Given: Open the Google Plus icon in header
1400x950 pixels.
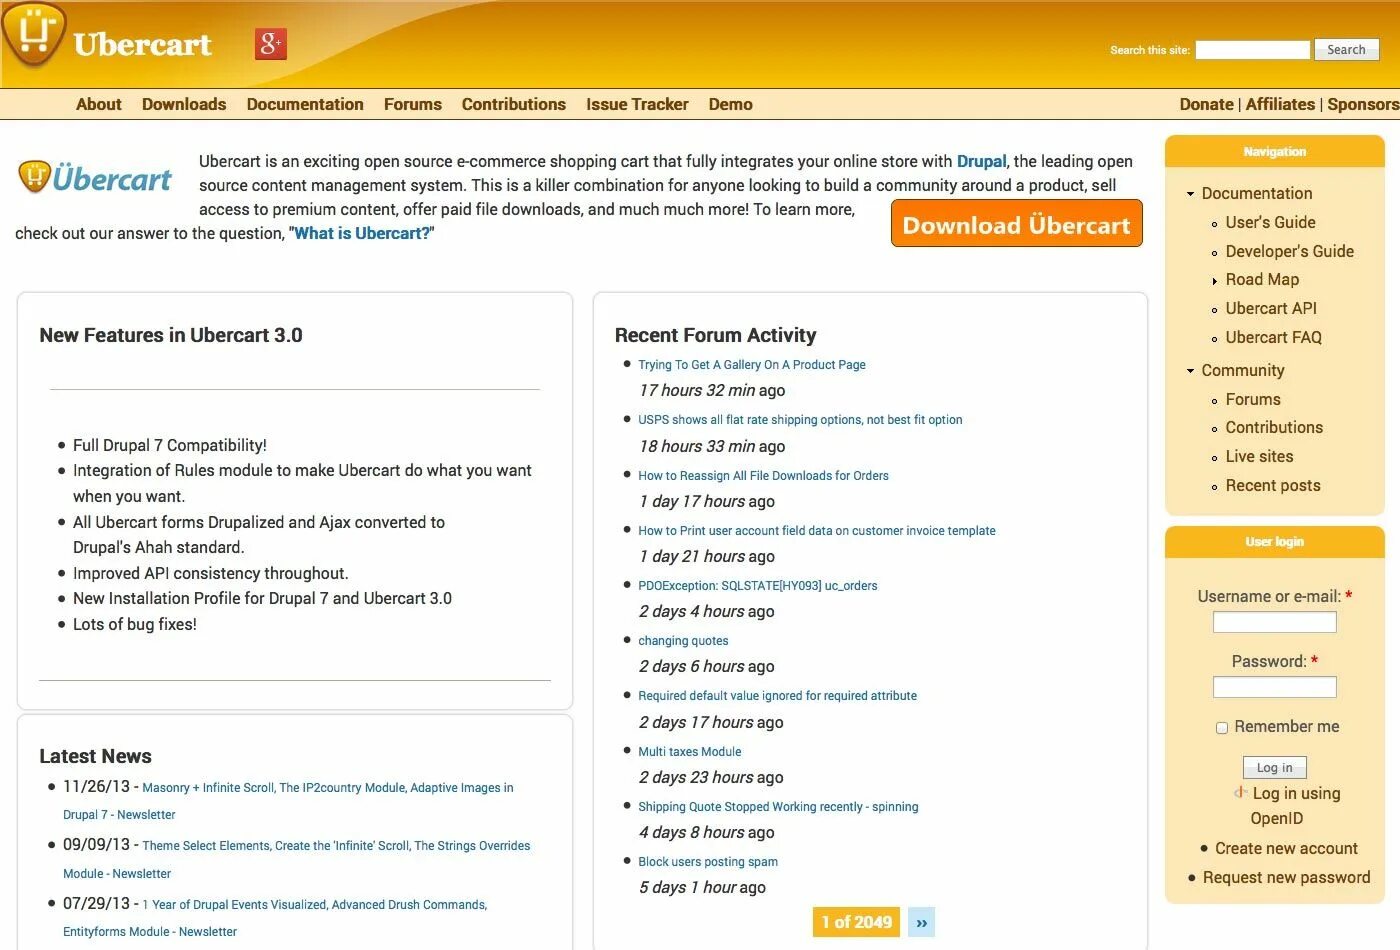Looking at the screenshot, I should pos(271,43).
